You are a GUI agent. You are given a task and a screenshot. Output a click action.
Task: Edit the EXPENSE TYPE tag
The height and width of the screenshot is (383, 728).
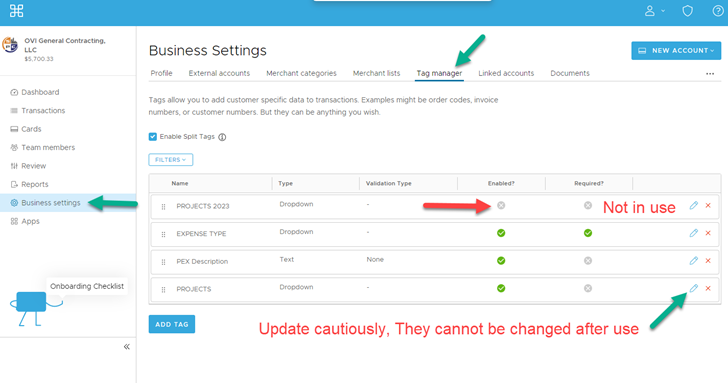tap(694, 233)
